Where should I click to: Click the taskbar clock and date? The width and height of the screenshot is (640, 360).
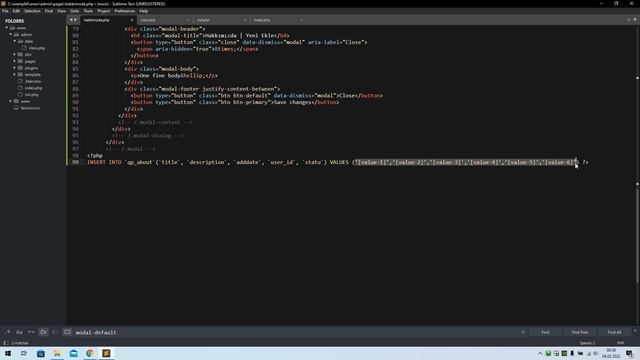tap(611, 353)
